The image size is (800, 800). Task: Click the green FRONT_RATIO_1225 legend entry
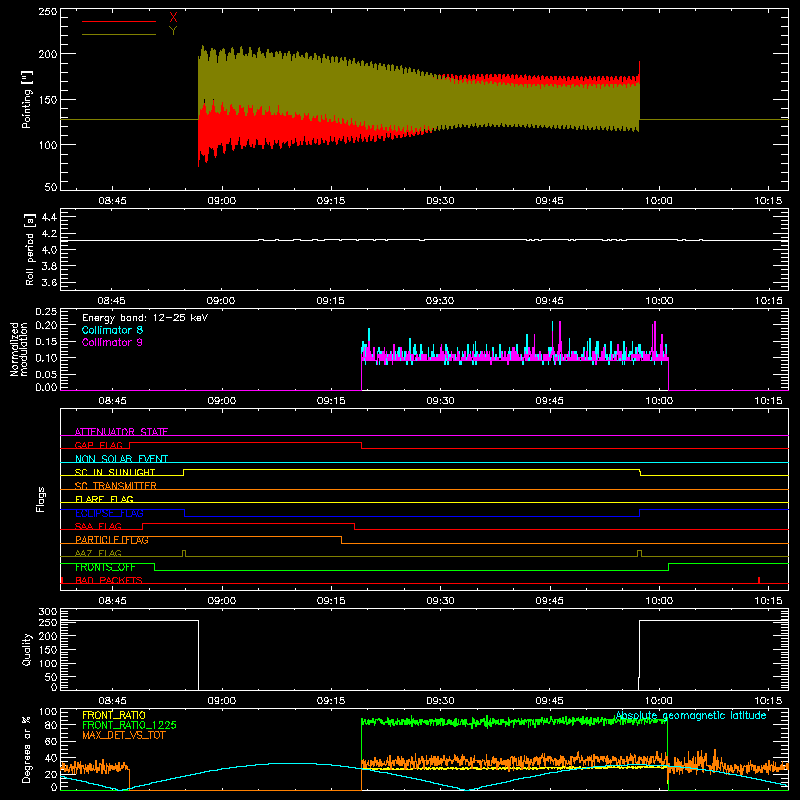[129, 725]
